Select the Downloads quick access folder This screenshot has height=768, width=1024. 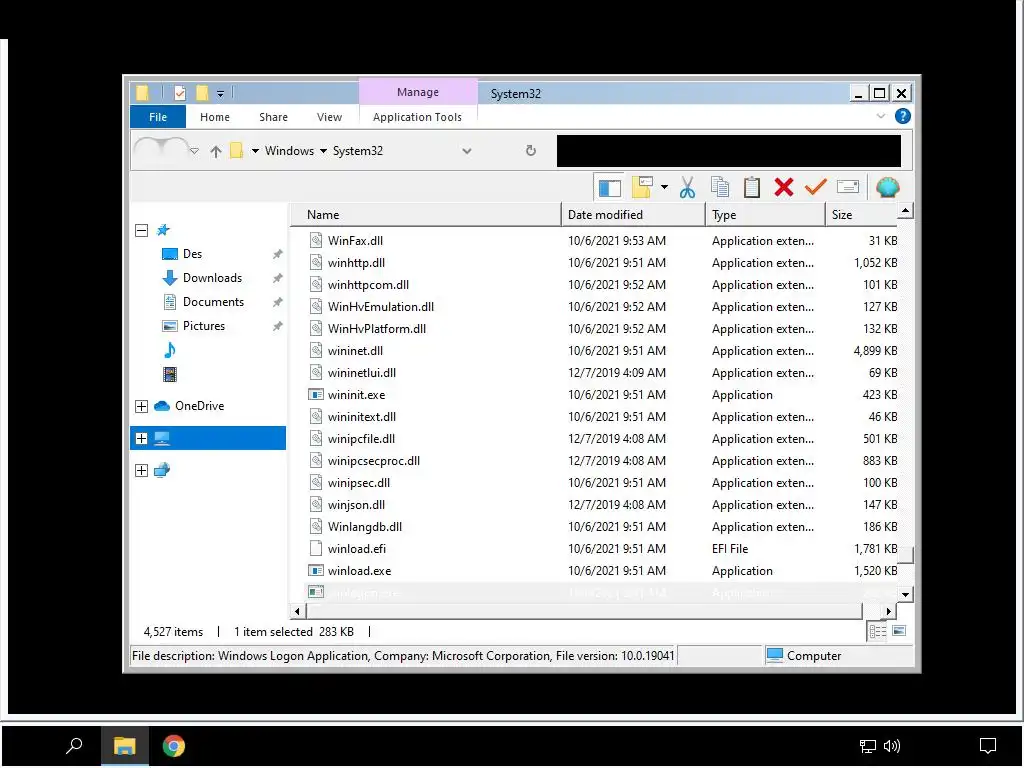point(212,278)
